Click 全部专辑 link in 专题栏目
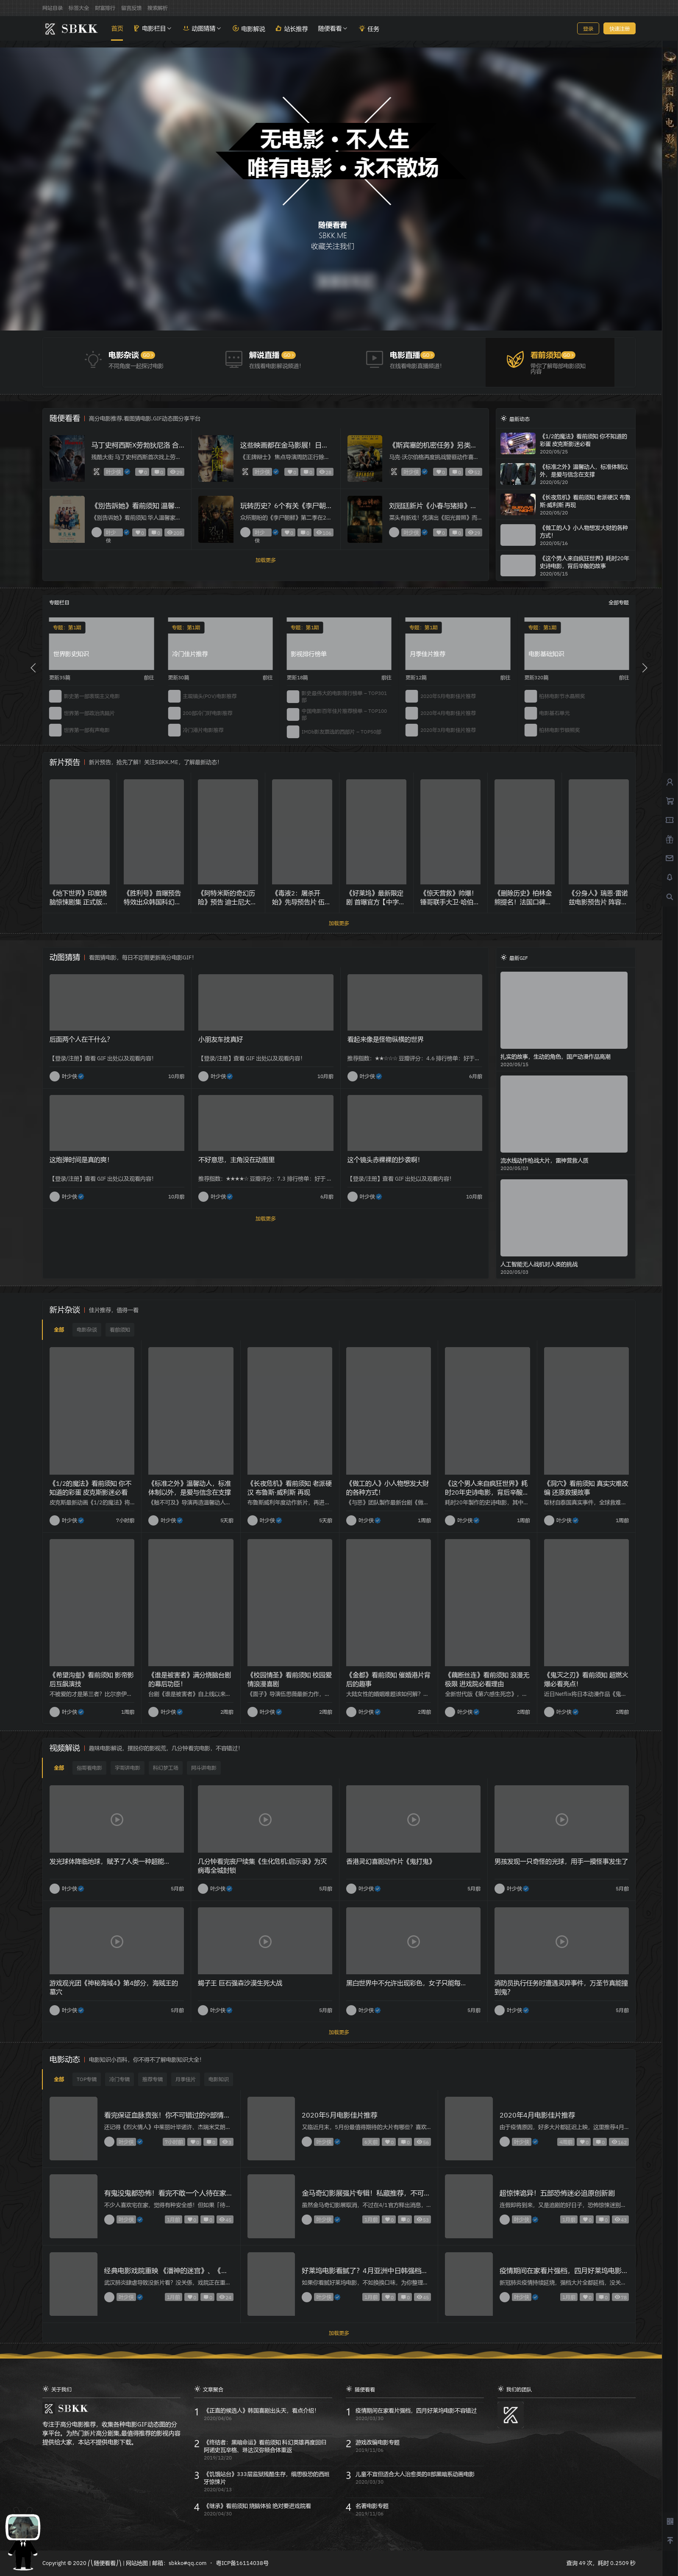 point(618,603)
